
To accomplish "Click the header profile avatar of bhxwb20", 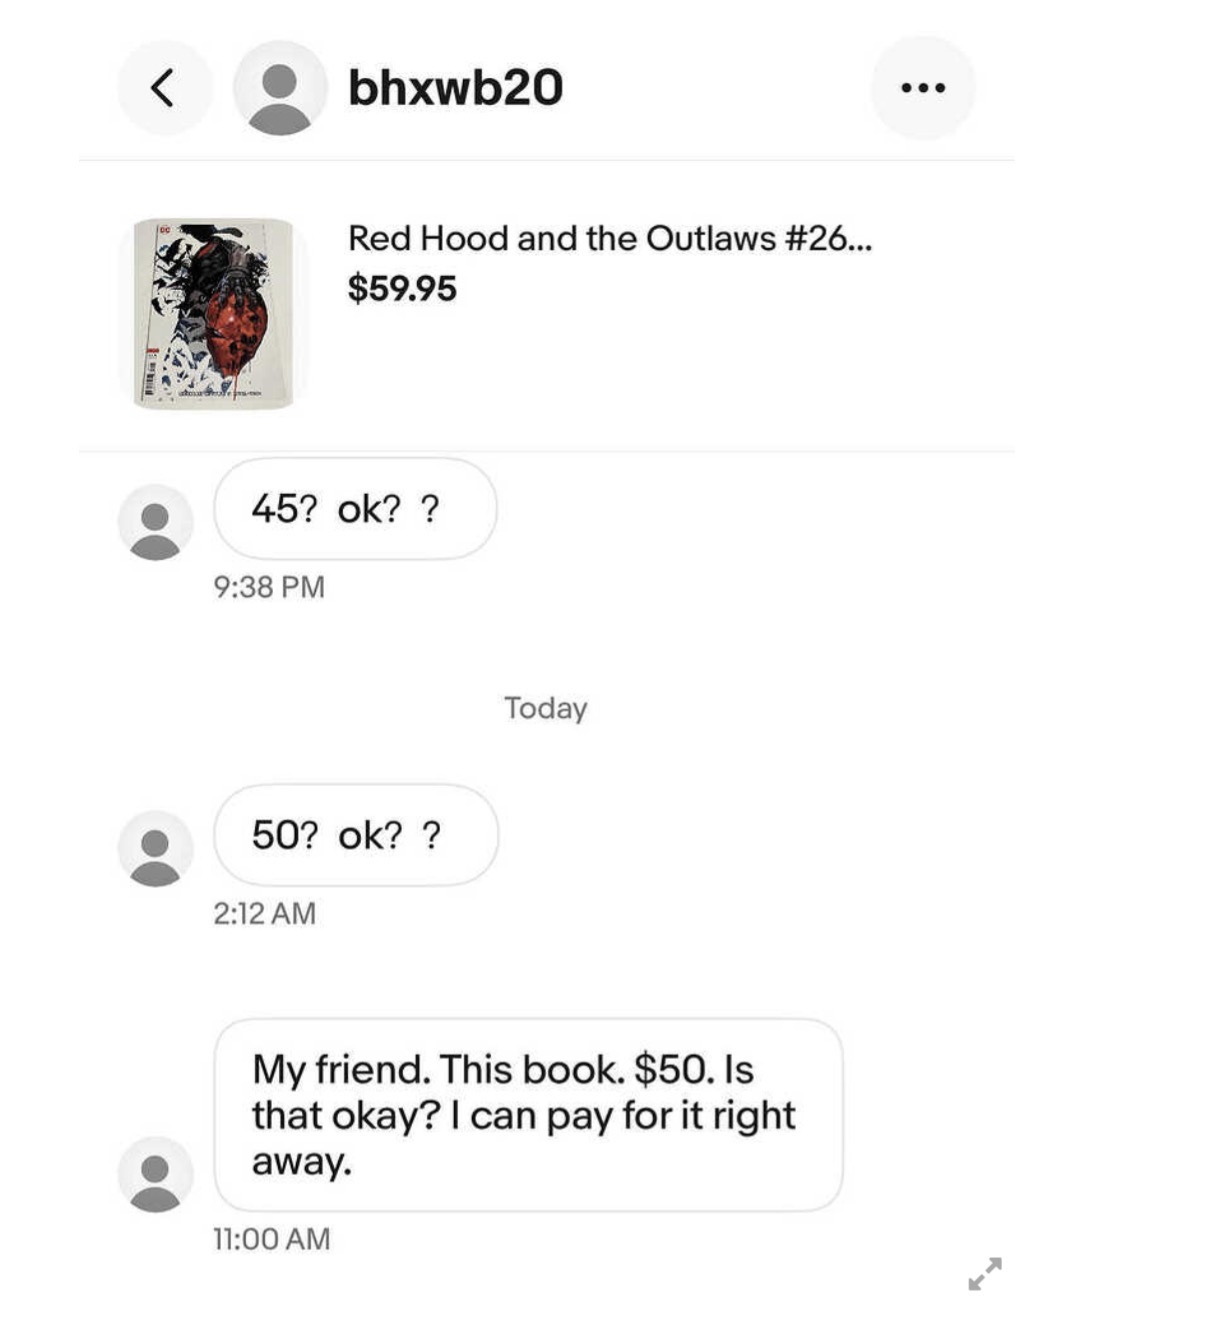I will (x=280, y=88).
